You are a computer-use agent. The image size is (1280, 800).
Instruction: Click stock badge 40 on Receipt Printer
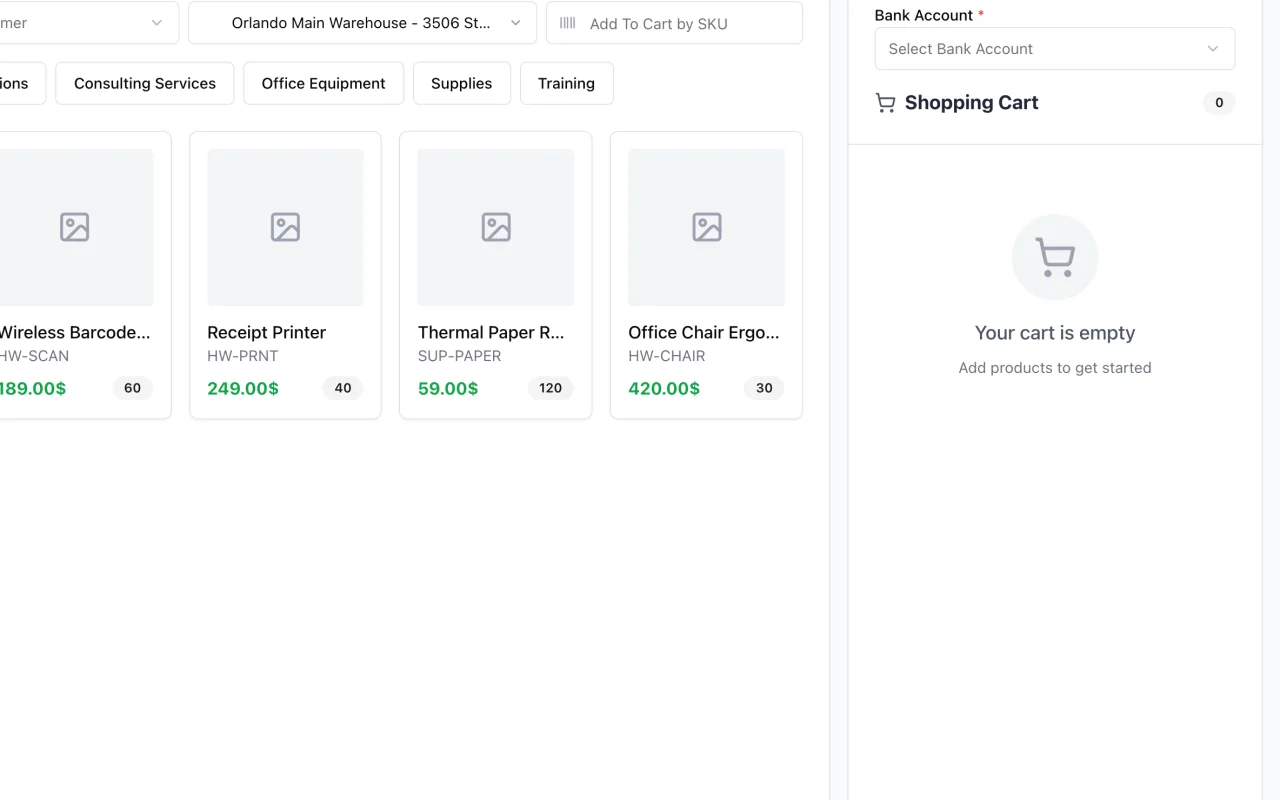(343, 388)
